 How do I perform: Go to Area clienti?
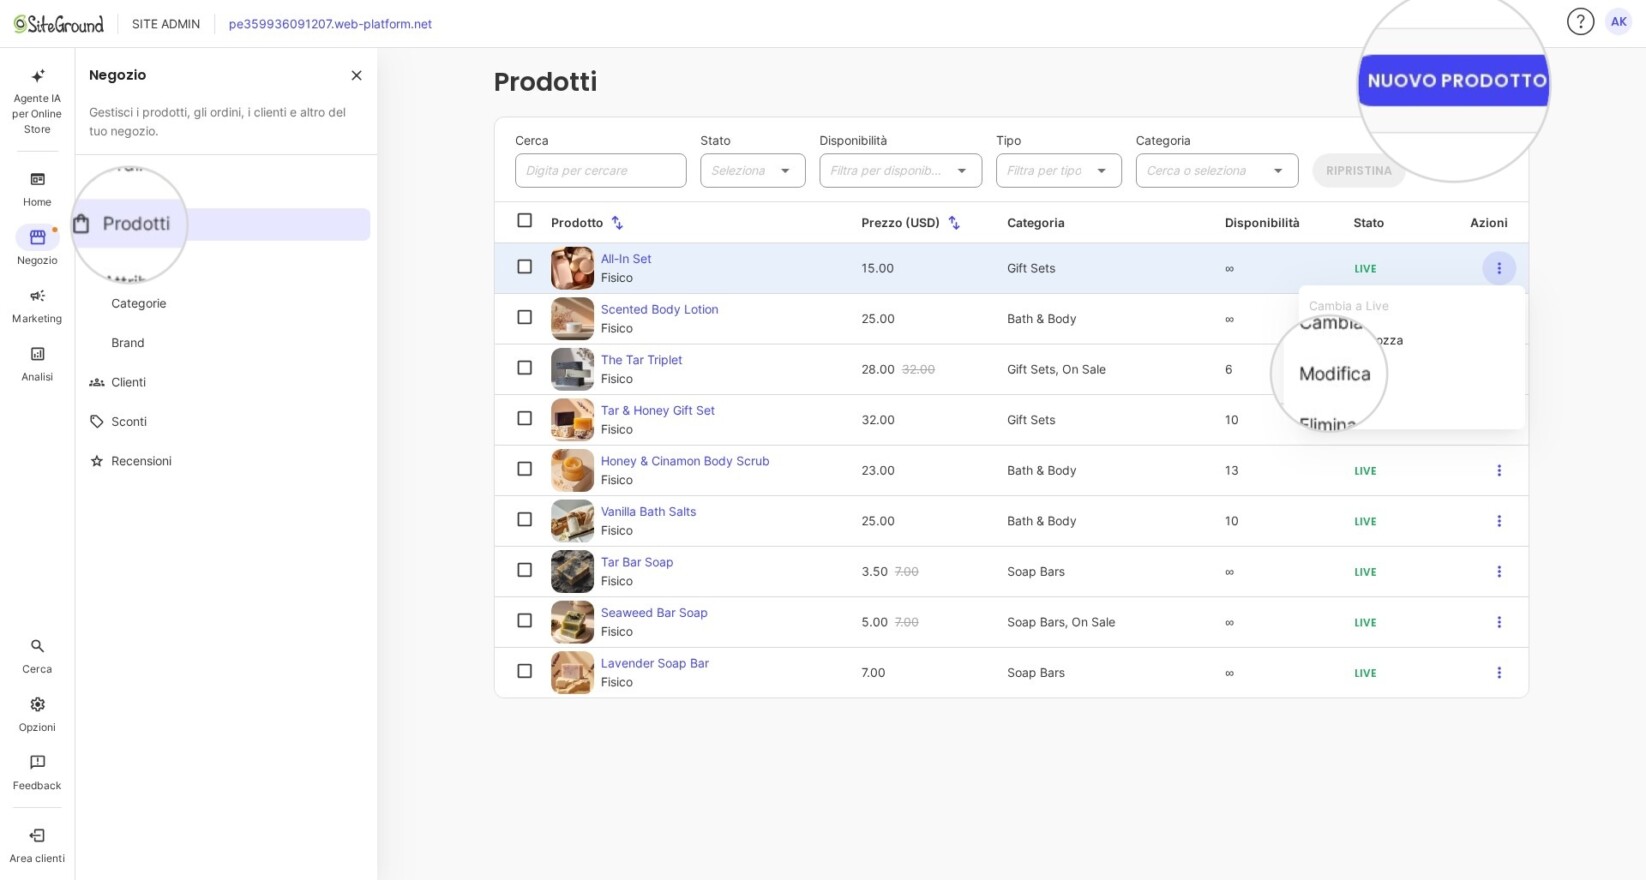(x=37, y=845)
